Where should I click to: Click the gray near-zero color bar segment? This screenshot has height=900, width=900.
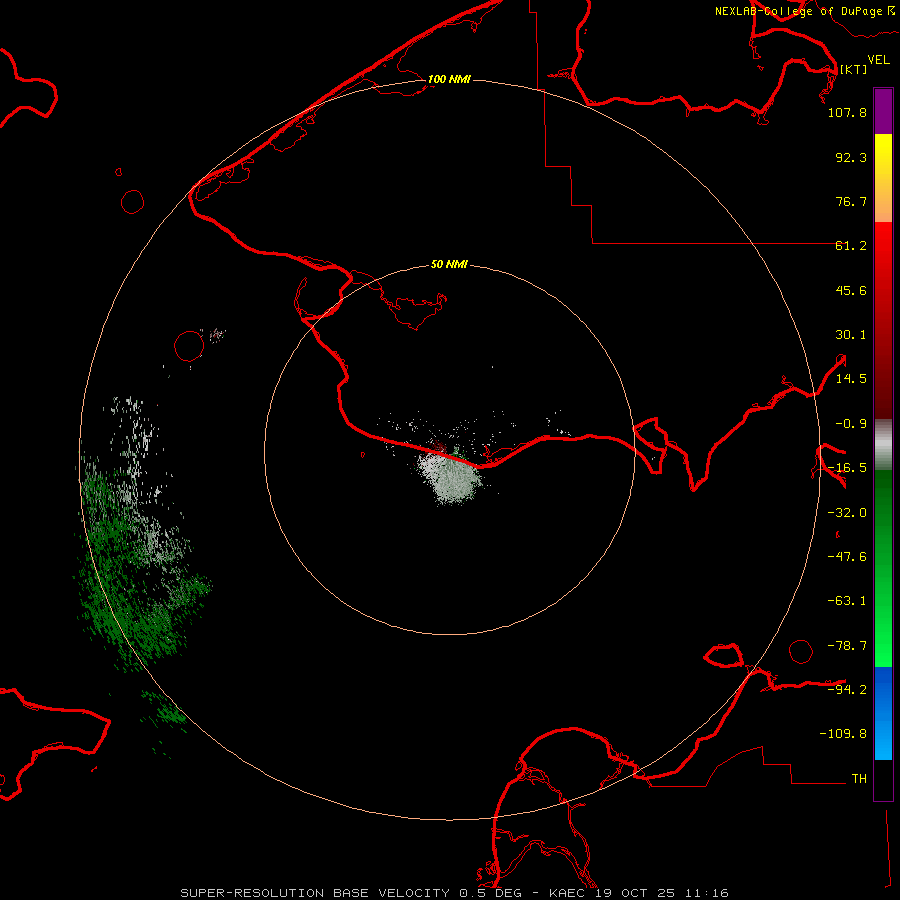click(x=883, y=445)
